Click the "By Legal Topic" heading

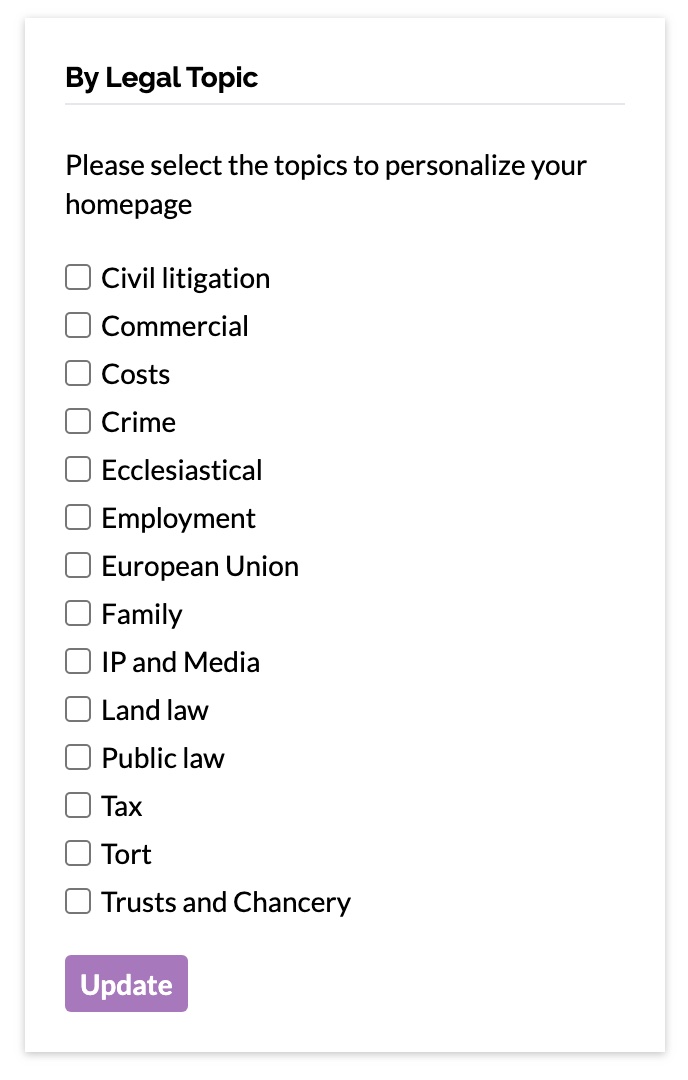click(x=162, y=78)
